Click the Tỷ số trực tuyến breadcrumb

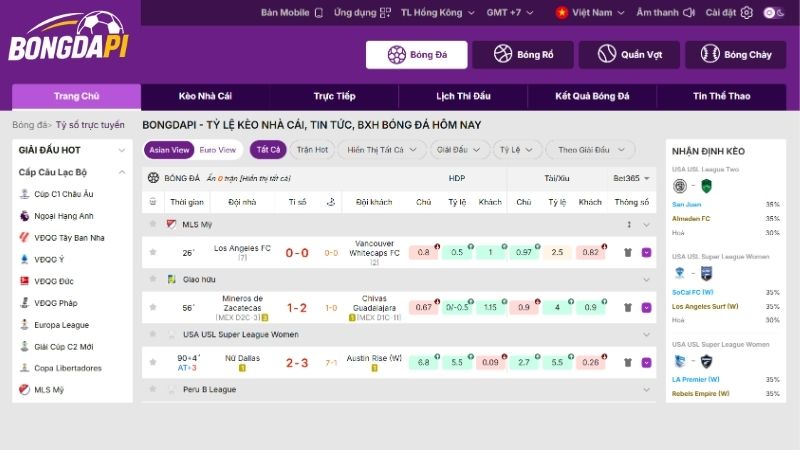90,125
